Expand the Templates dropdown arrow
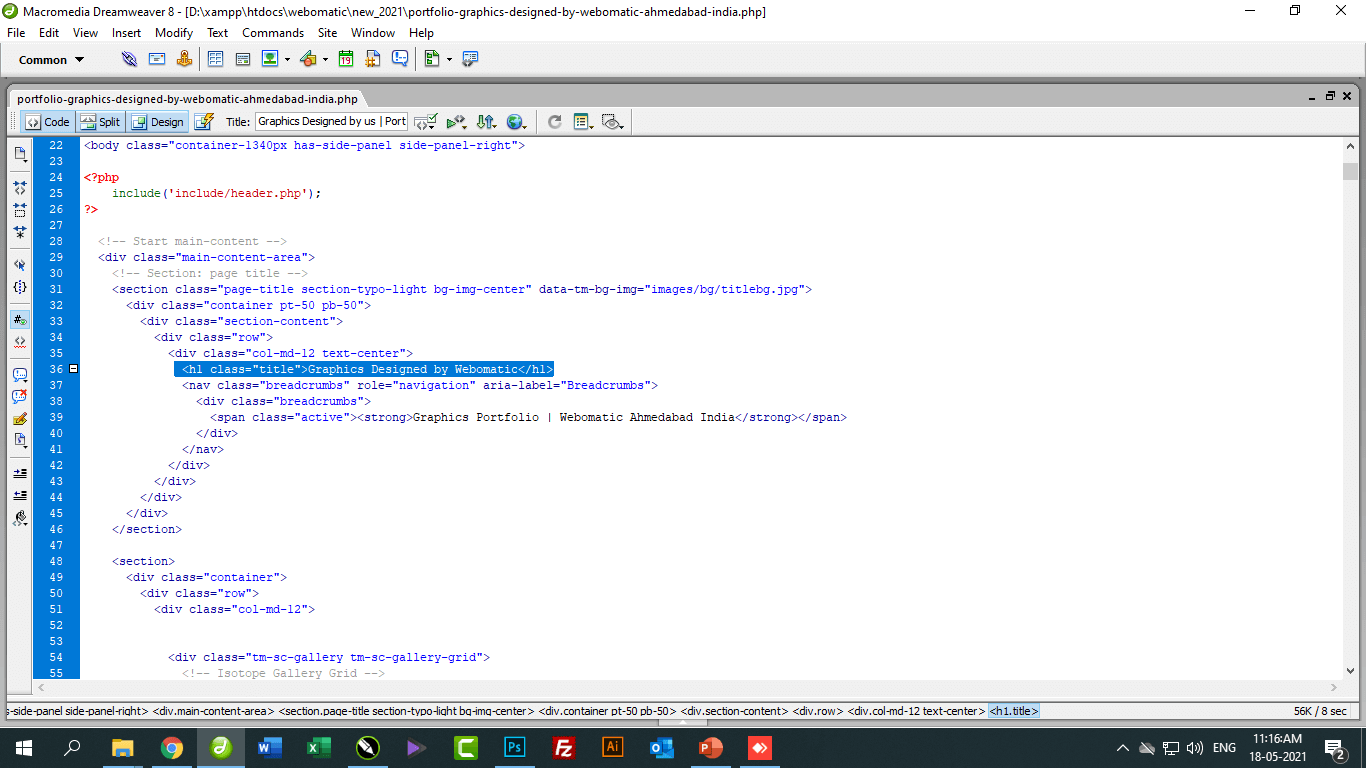The width and height of the screenshot is (1366, 768). (x=449, y=60)
